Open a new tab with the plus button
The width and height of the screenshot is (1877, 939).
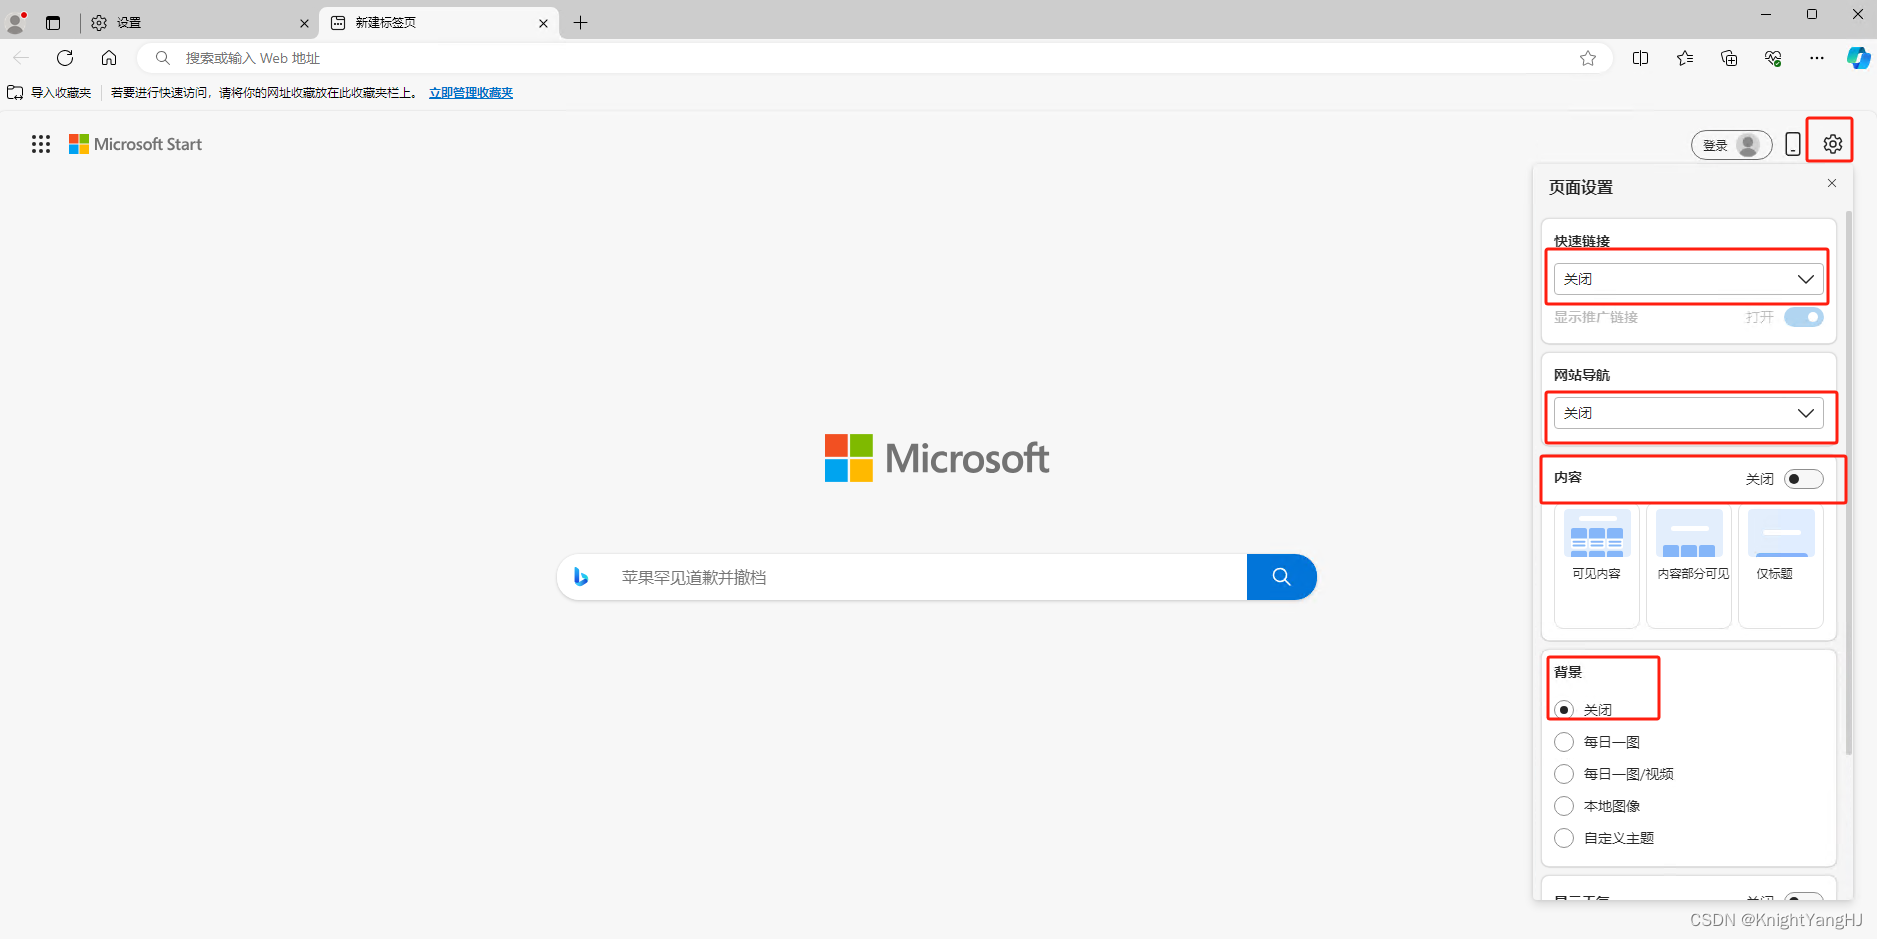[580, 22]
